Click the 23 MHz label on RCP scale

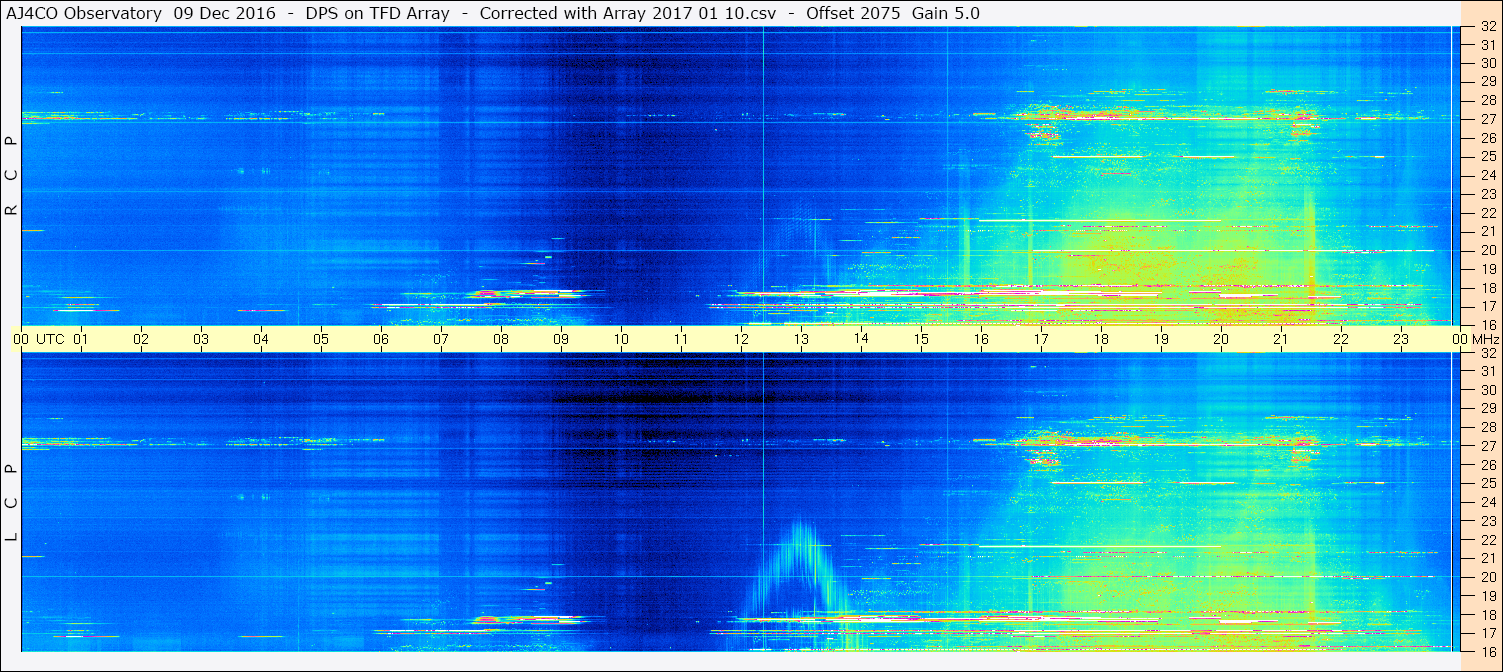(1487, 194)
